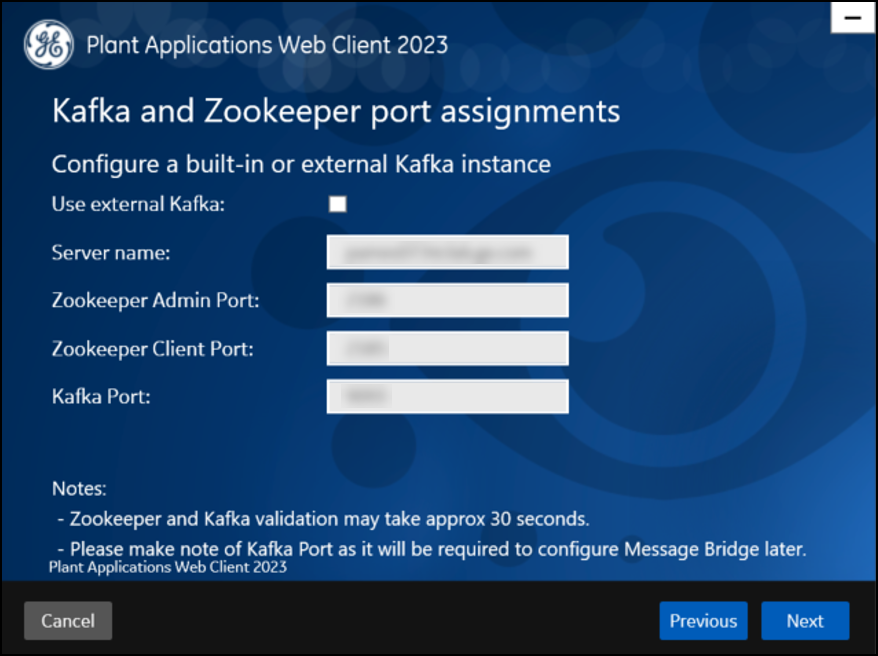Click the "Zookeeper Admin Port:" label
The width and height of the screenshot is (878, 656).
click(x=156, y=301)
